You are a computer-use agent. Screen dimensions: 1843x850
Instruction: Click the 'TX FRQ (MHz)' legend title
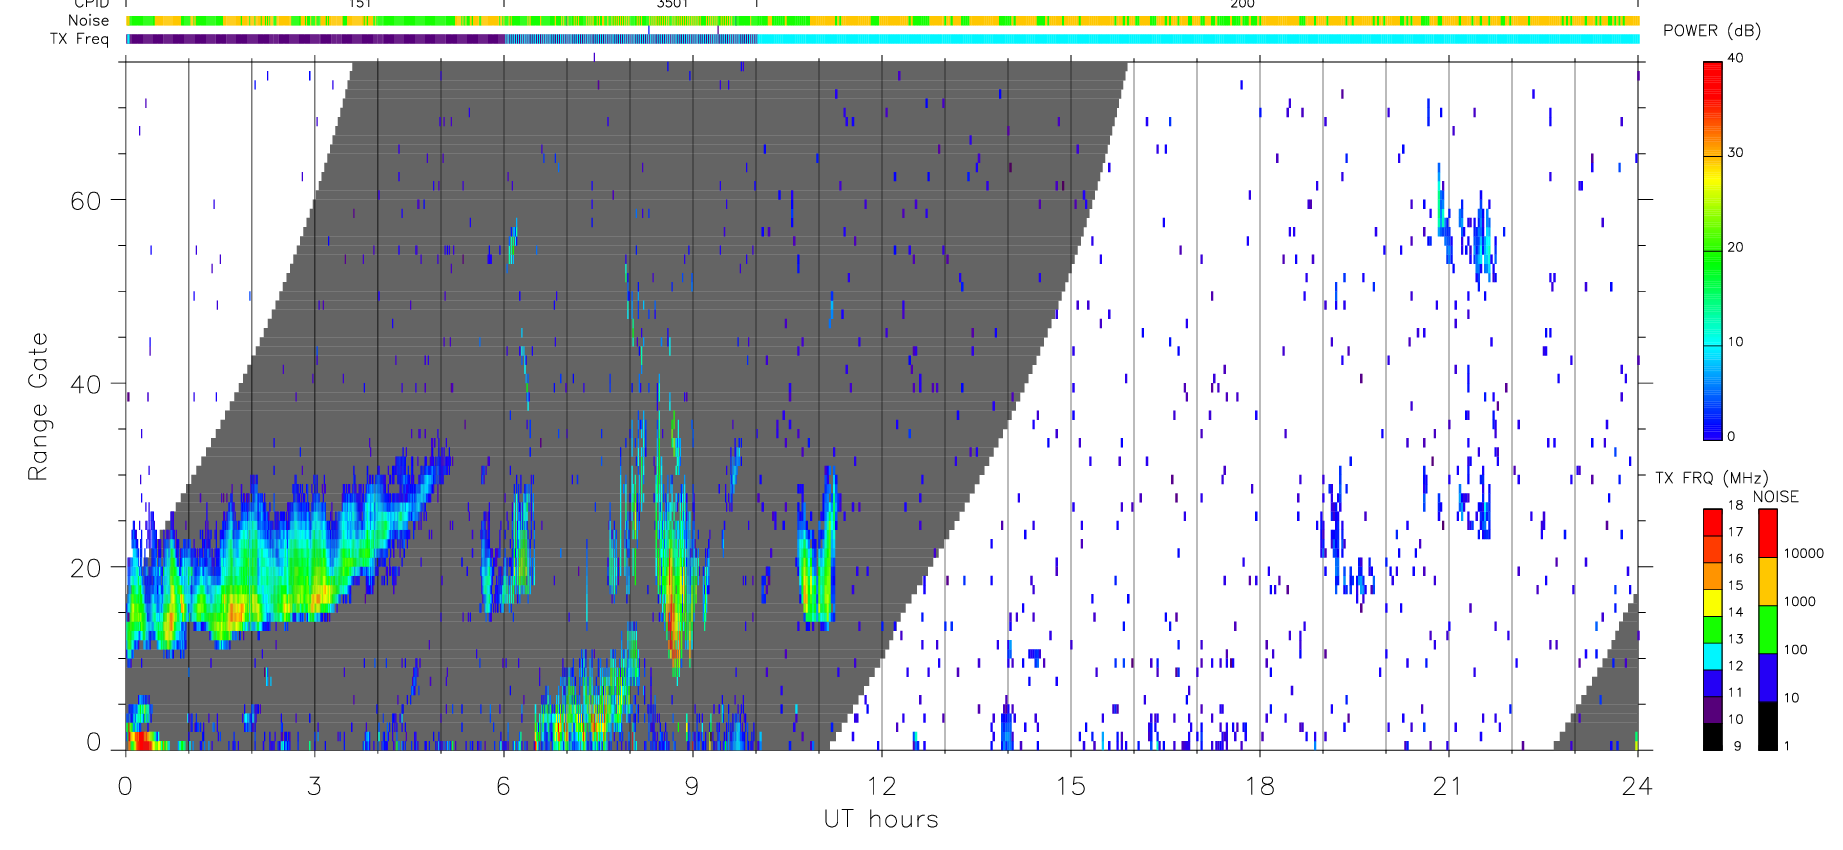pos(1711,478)
